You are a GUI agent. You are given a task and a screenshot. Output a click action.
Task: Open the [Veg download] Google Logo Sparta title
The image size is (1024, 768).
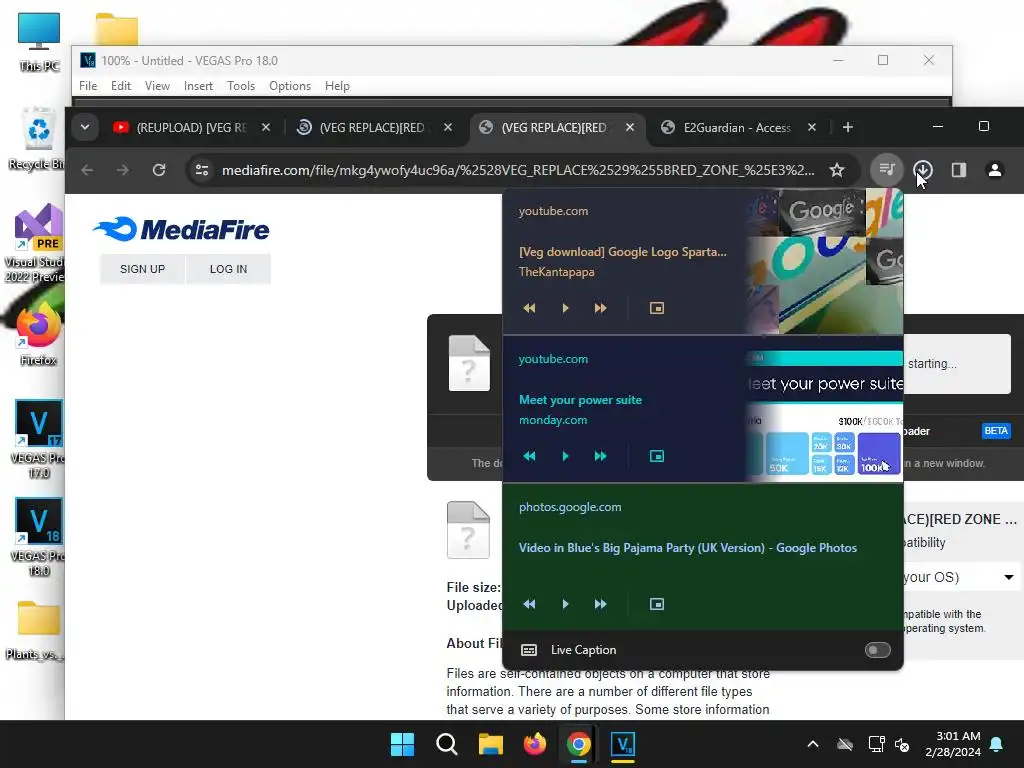[x=622, y=252]
